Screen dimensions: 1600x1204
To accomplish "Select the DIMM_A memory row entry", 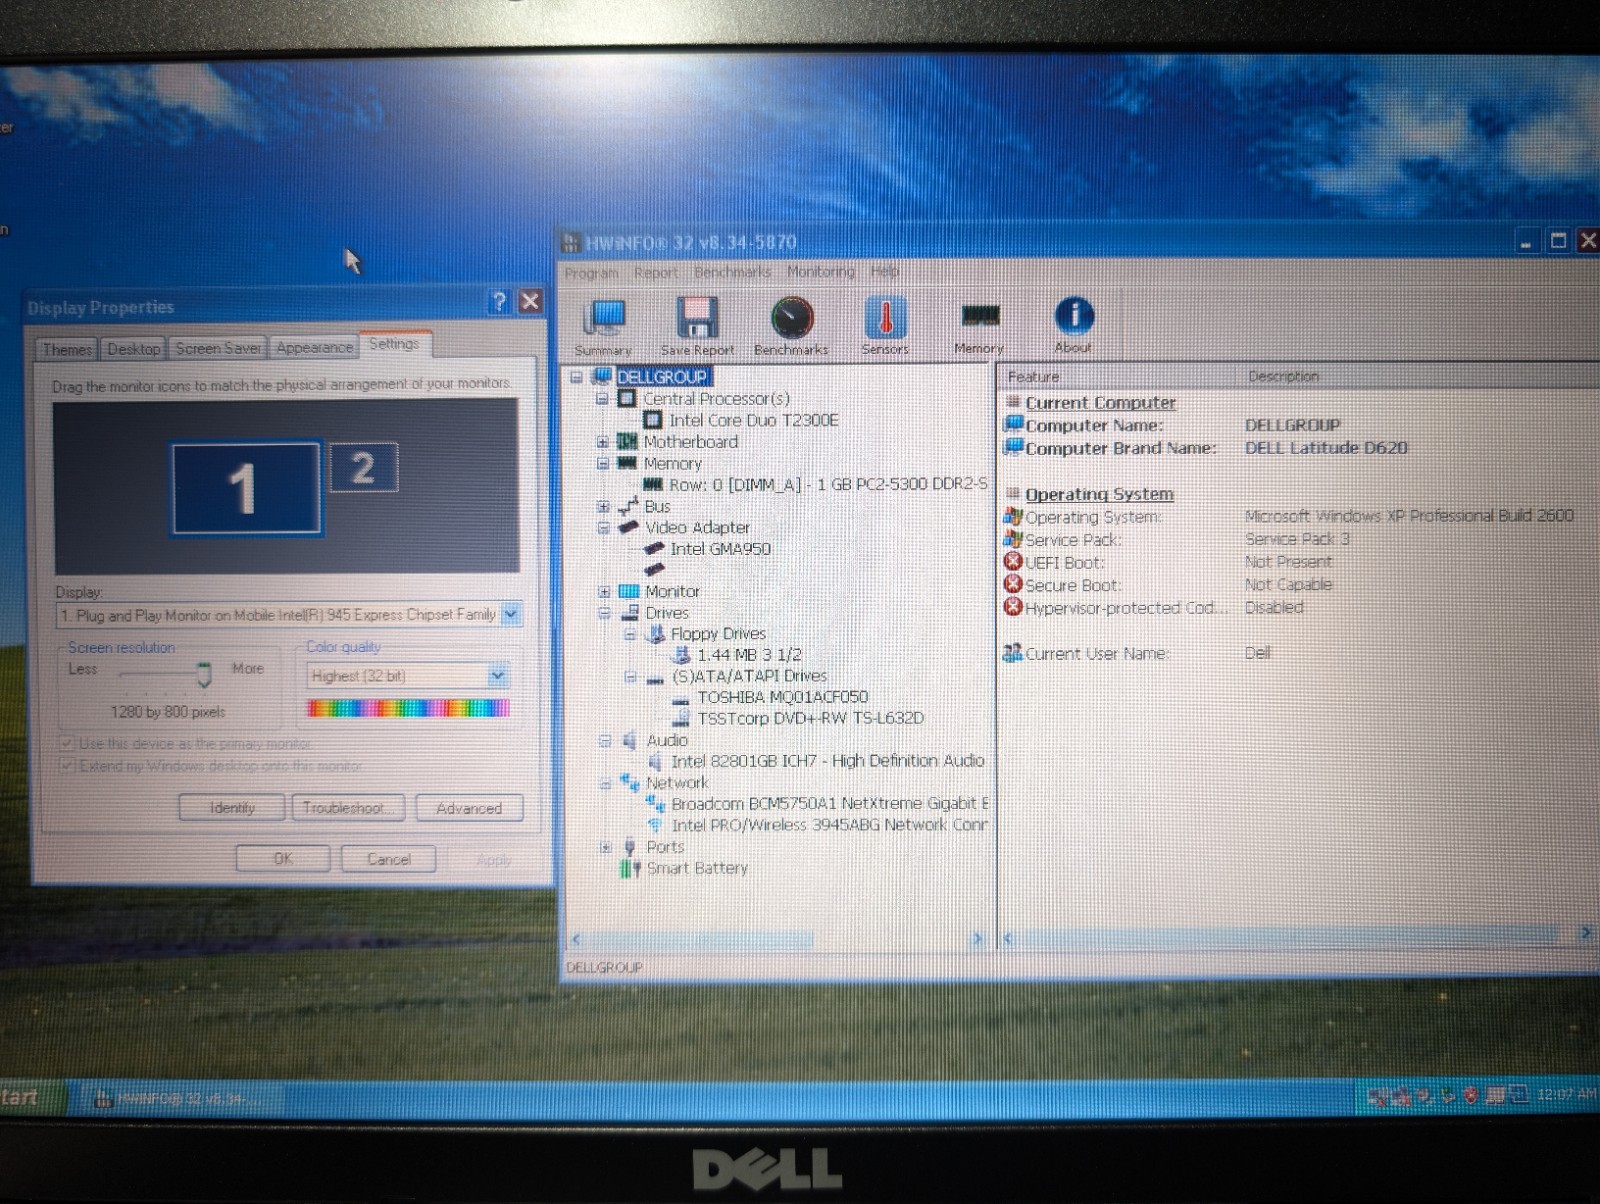I will tap(828, 484).
